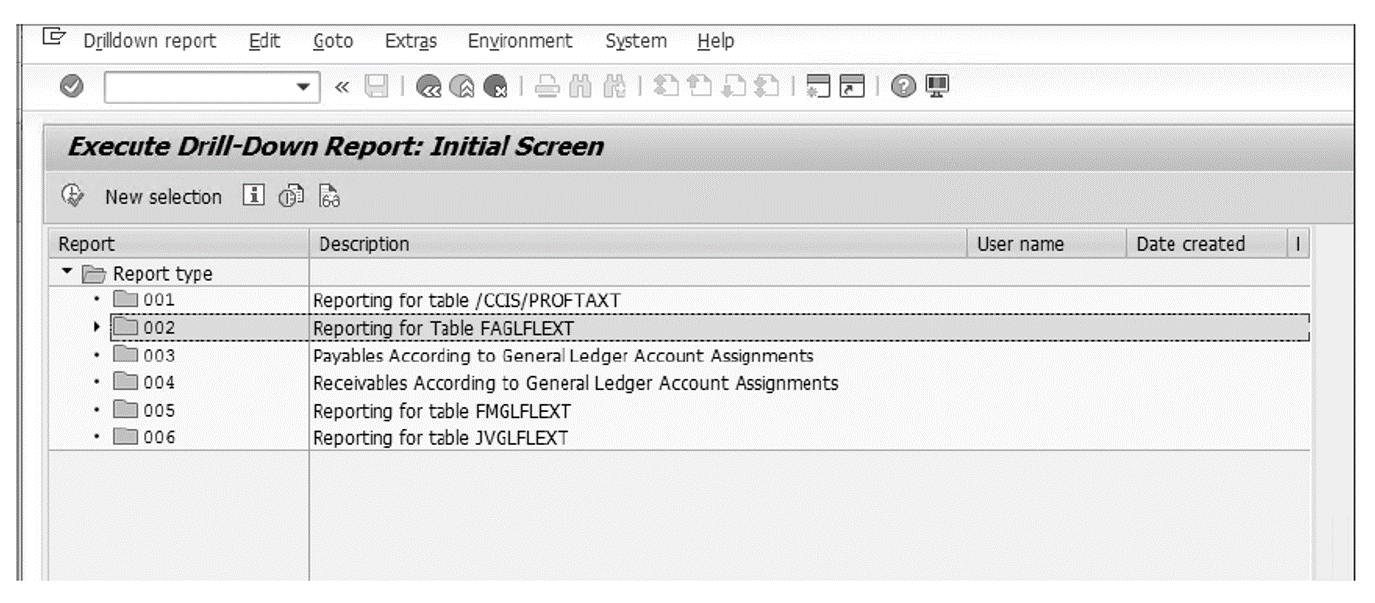Click the Help question mark icon
The image size is (1375, 603).
pyautogui.click(x=903, y=84)
